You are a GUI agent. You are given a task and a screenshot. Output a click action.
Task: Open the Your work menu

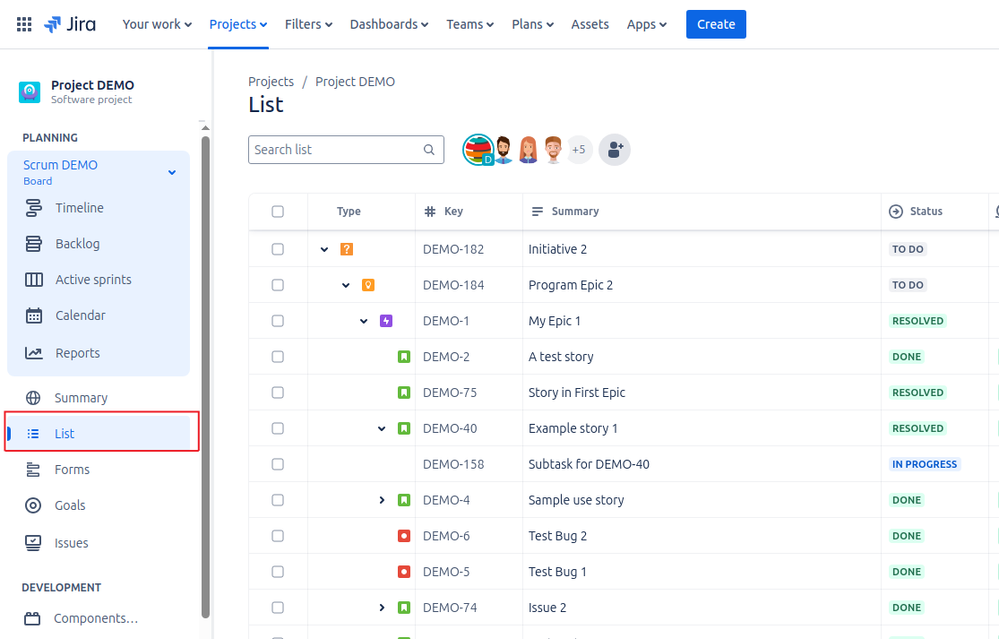click(x=157, y=24)
